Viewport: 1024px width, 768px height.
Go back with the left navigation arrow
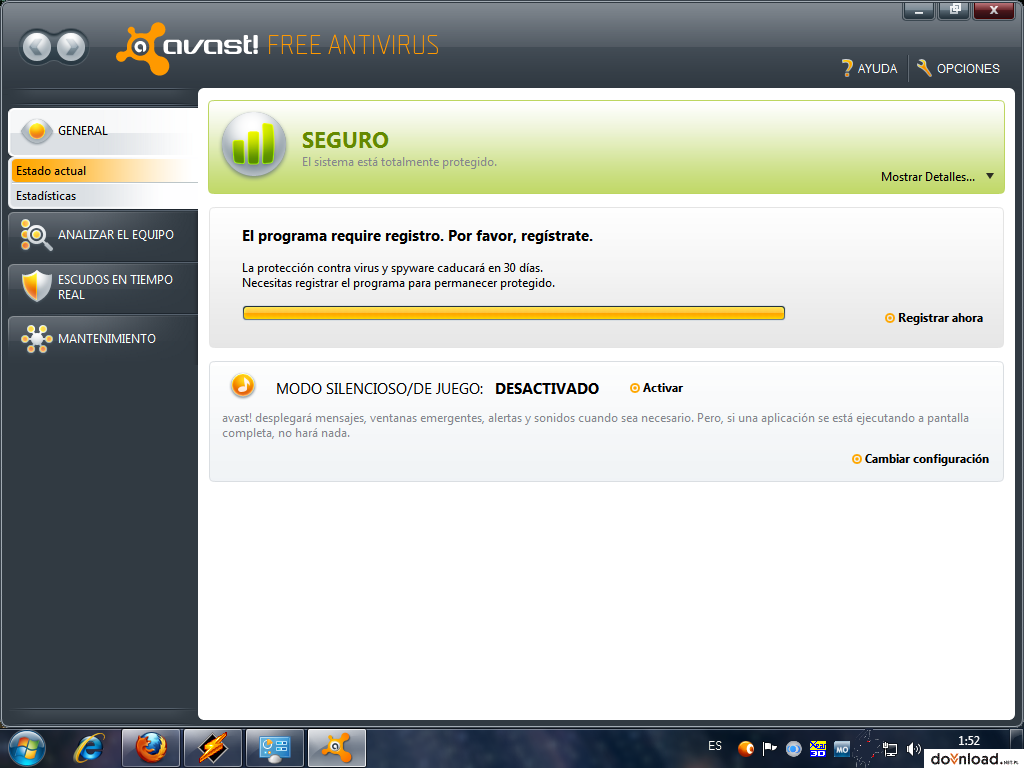(x=37, y=47)
